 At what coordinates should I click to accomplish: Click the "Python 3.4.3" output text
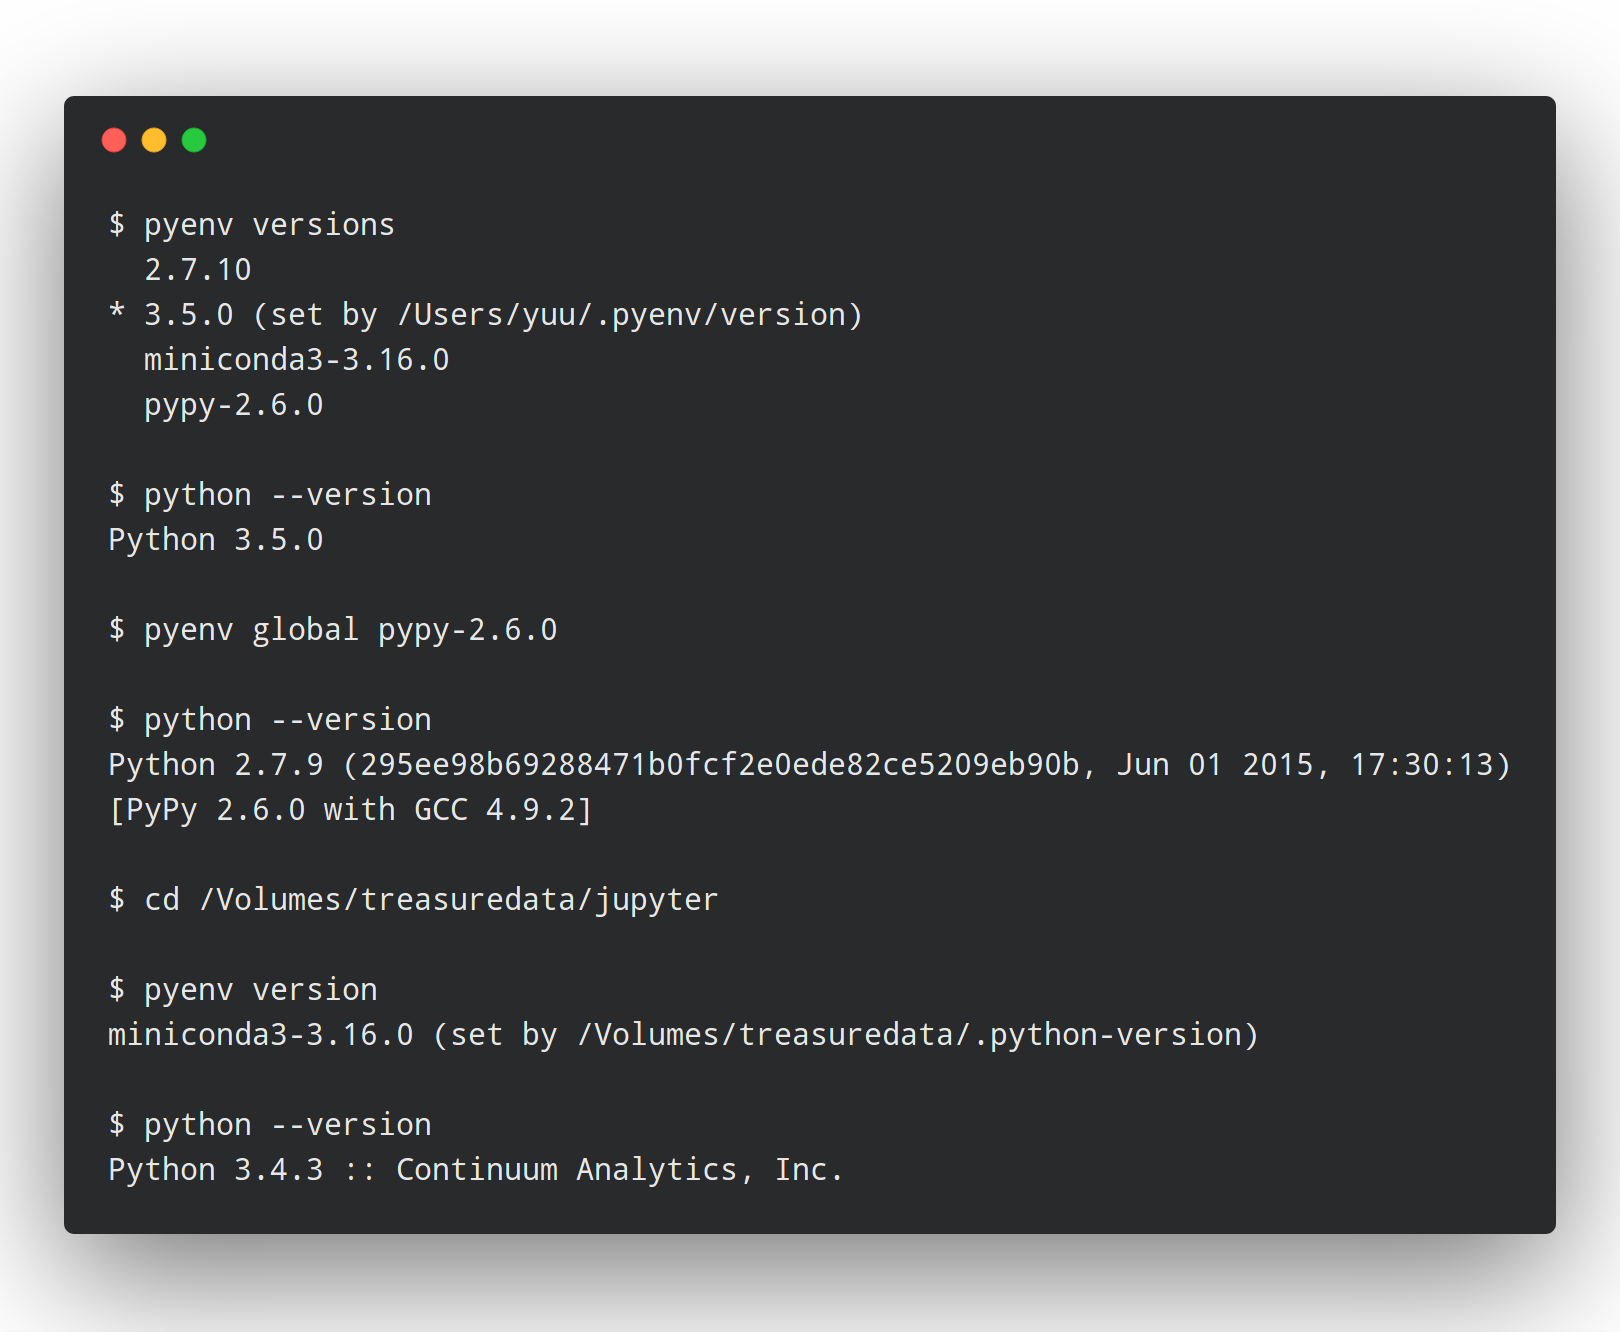click(x=215, y=1170)
